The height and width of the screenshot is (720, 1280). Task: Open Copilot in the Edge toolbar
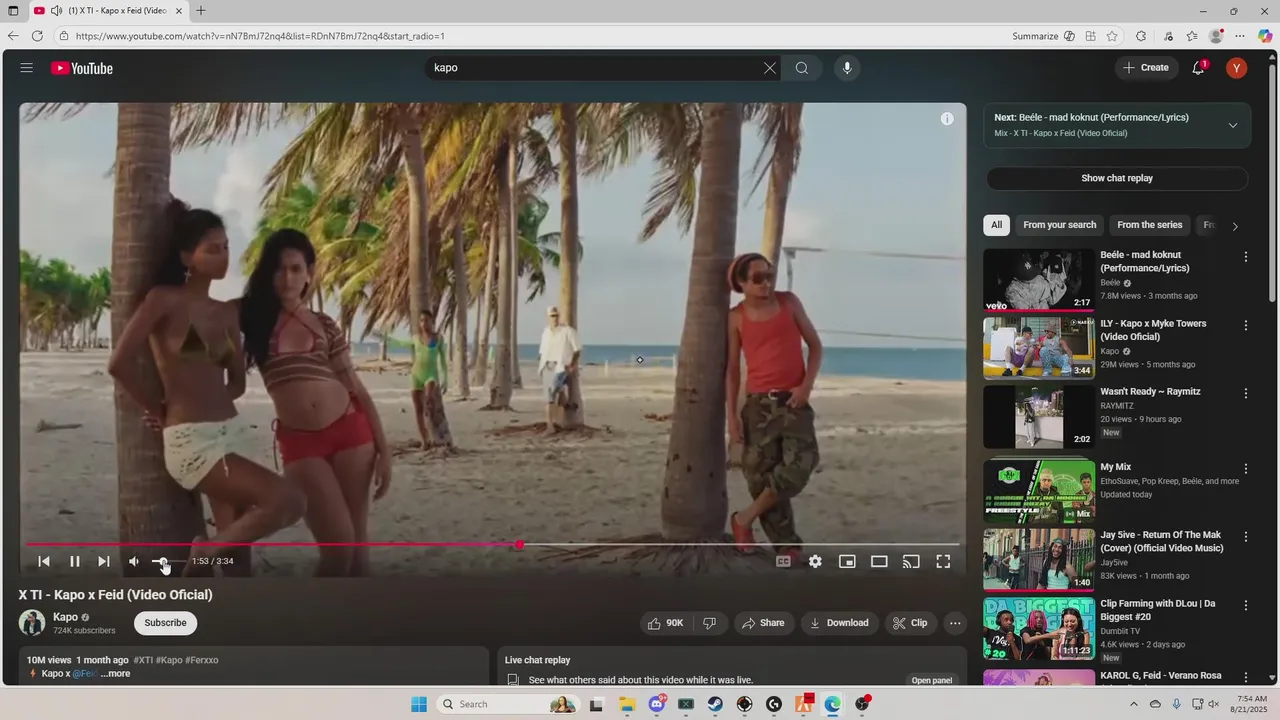point(1265,36)
